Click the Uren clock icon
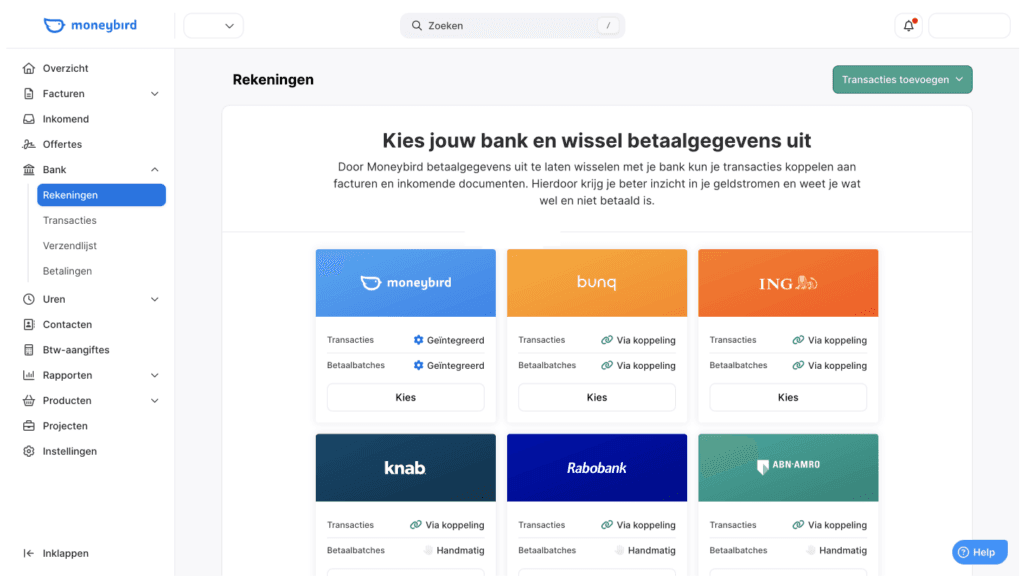The height and width of the screenshot is (580, 1024). click(x=28, y=298)
